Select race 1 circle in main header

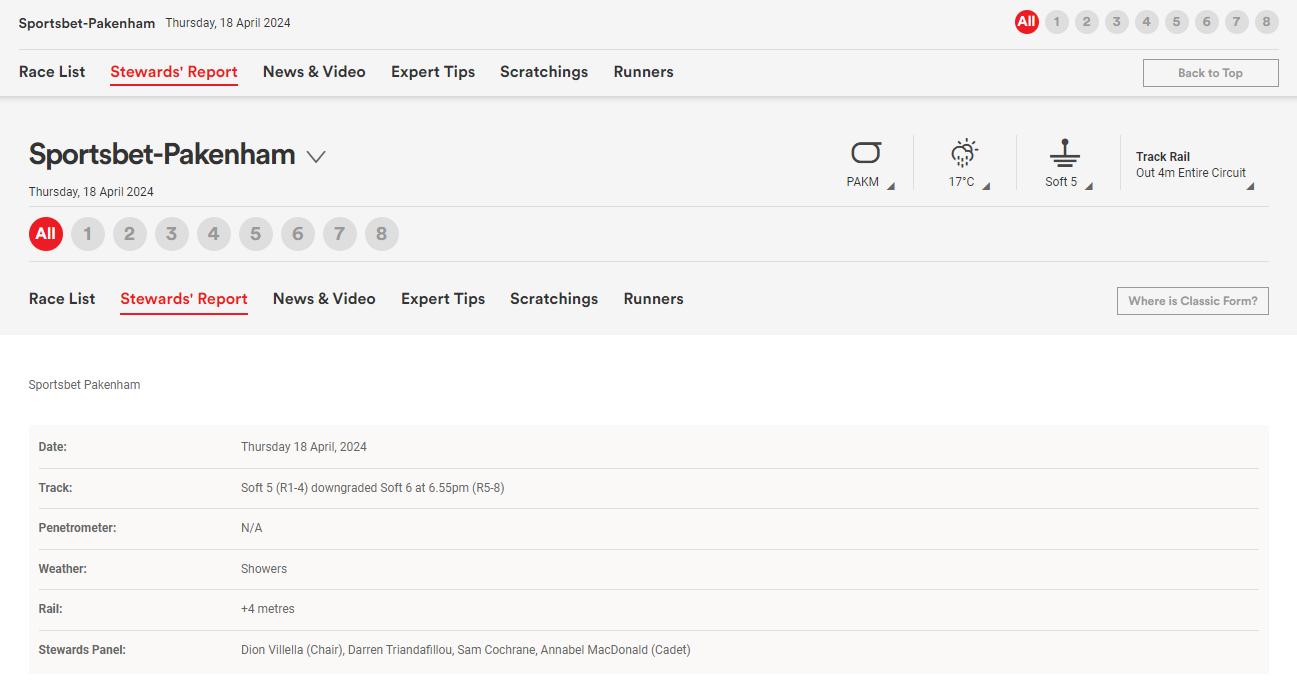[x=88, y=234]
